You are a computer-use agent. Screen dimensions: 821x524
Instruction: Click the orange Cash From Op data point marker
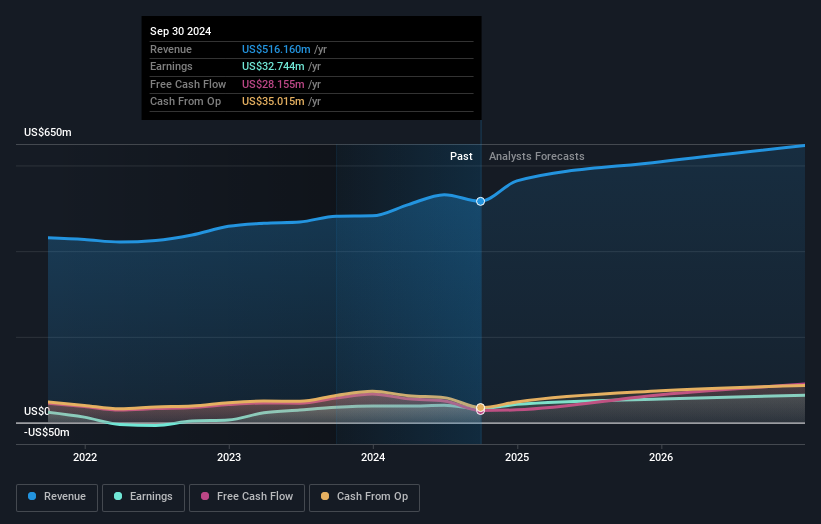[x=481, y=407]
